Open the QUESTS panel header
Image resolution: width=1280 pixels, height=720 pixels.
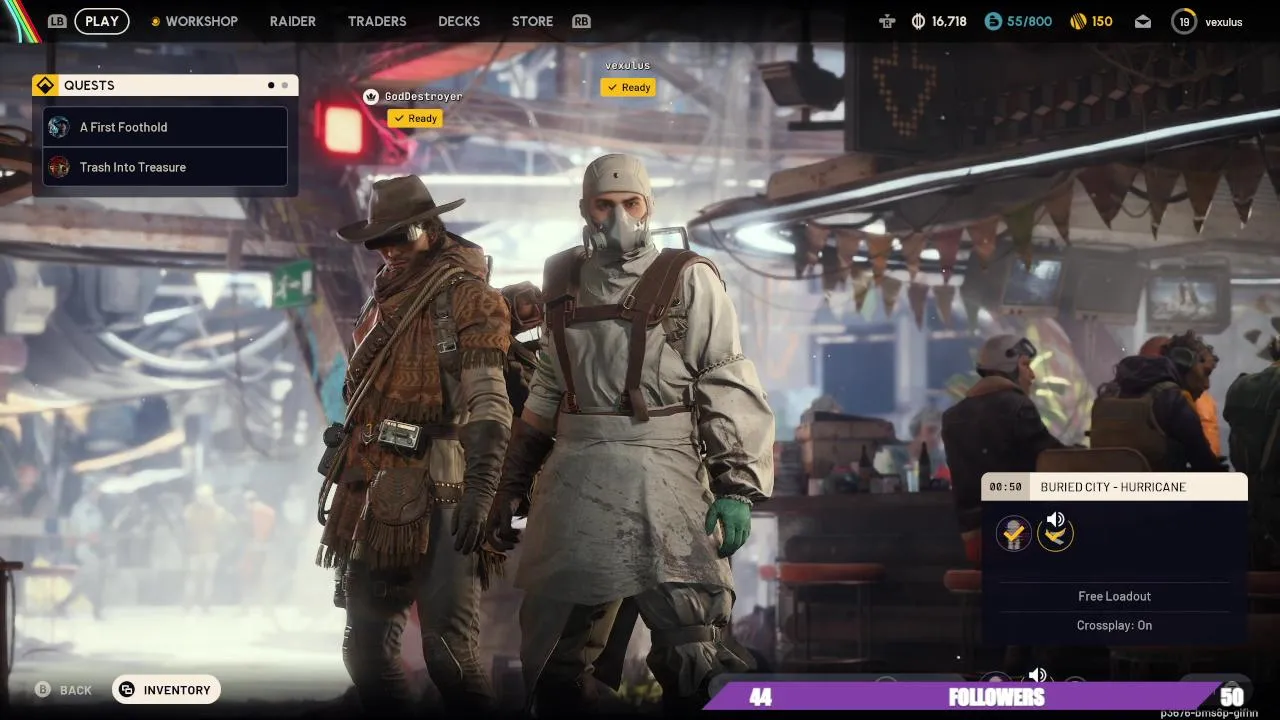click(165, 85)
